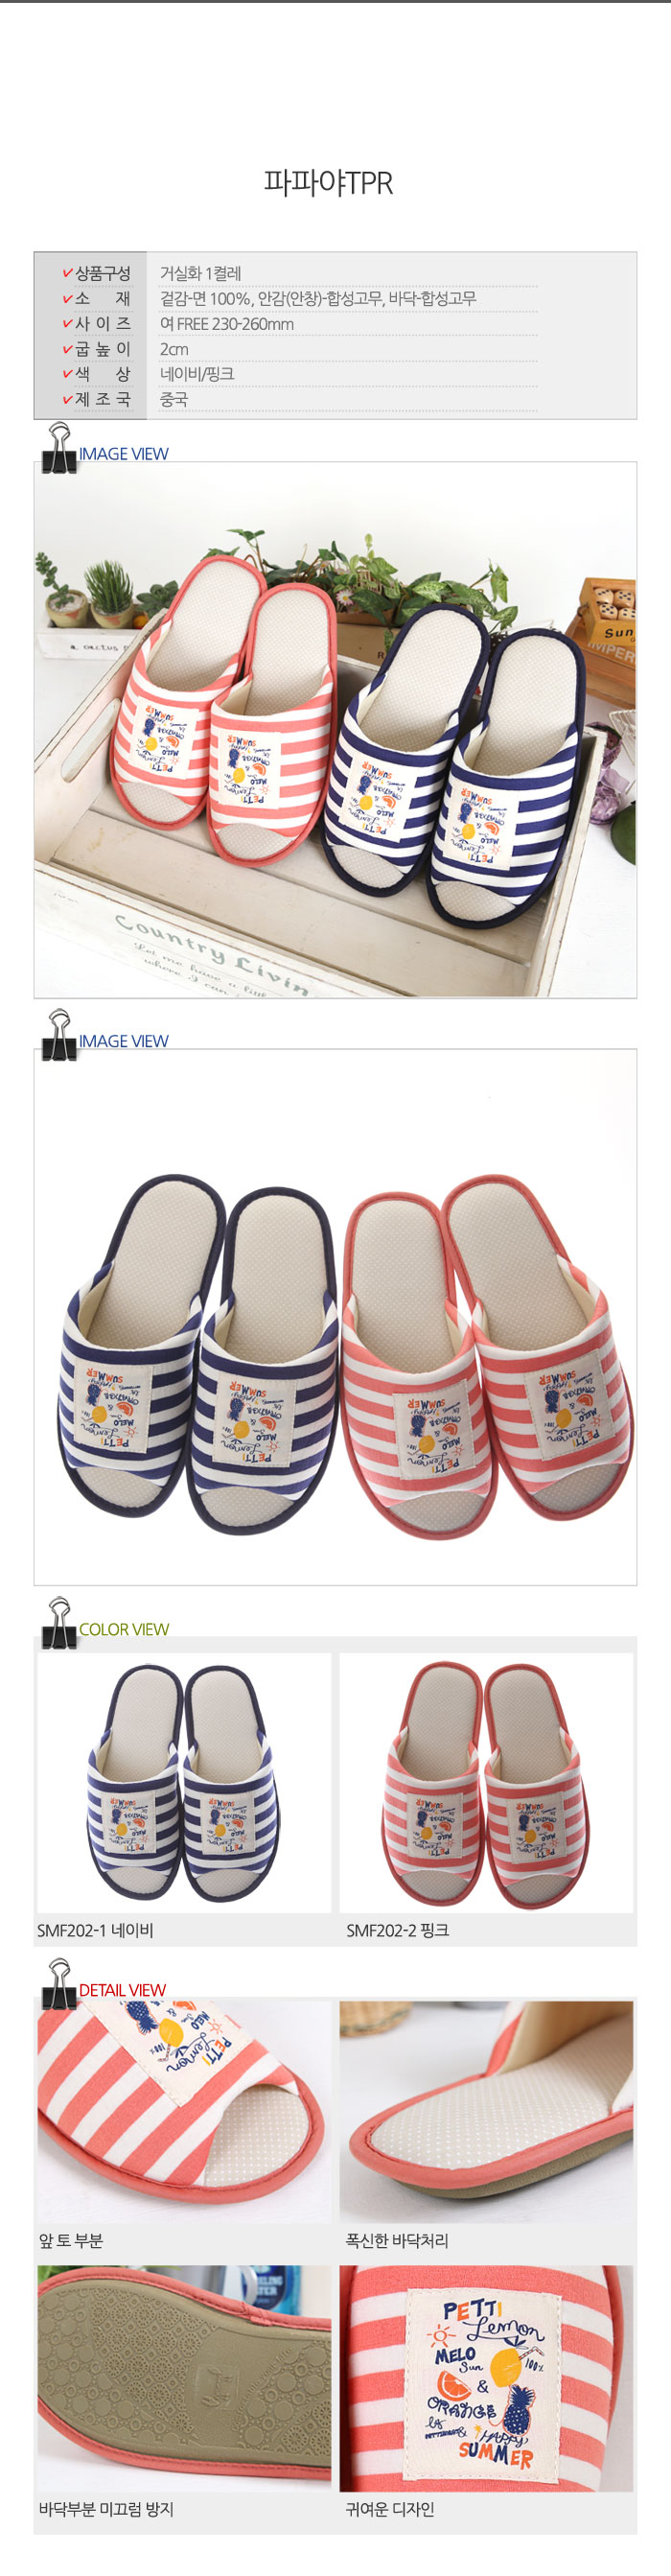
Task: Click the red checkmark next to 상품구성
Action: [67, 273]
